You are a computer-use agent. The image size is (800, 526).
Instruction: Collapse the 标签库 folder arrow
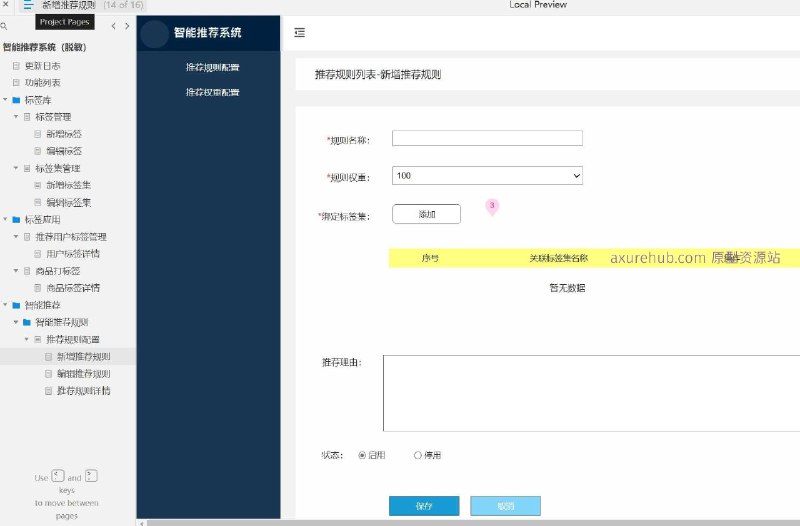(5, 99)
